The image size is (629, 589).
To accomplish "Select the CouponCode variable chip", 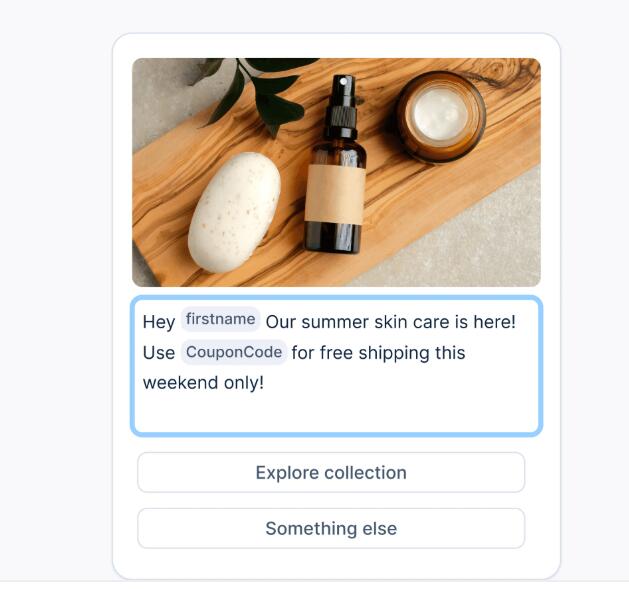I will coord(234,352).
